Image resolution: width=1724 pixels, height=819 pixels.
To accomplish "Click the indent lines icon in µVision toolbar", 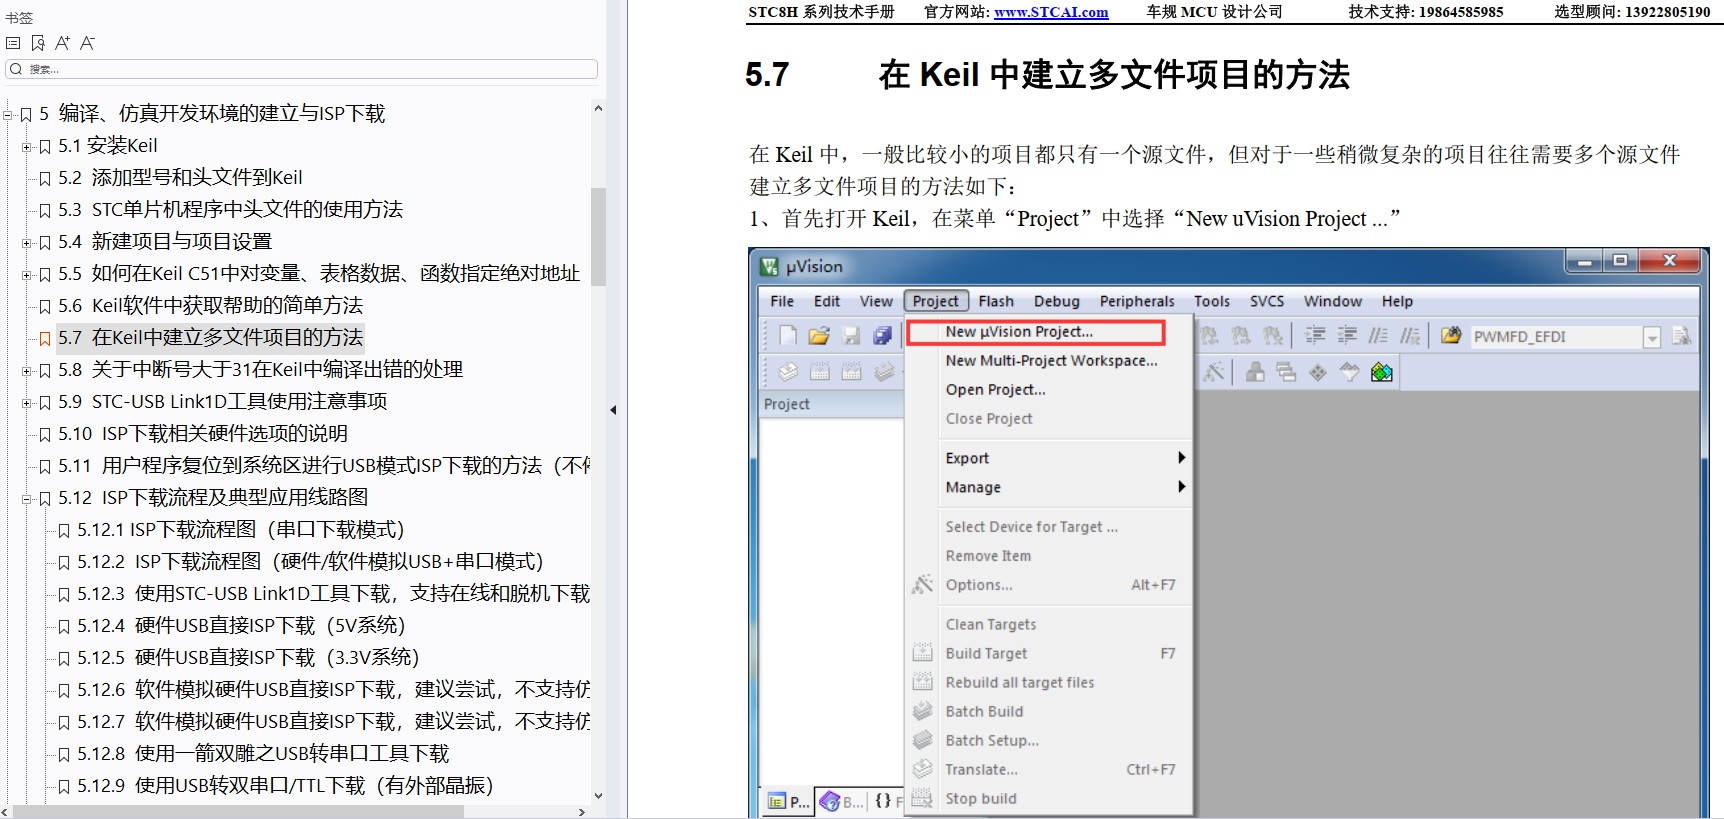I will click(1315, 336).
